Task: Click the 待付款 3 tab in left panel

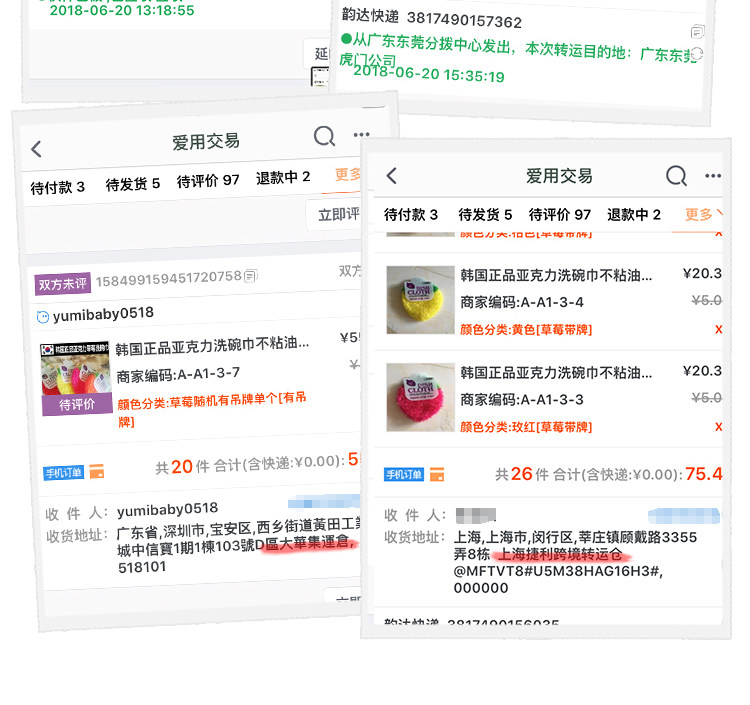Action: click(57, 187)
